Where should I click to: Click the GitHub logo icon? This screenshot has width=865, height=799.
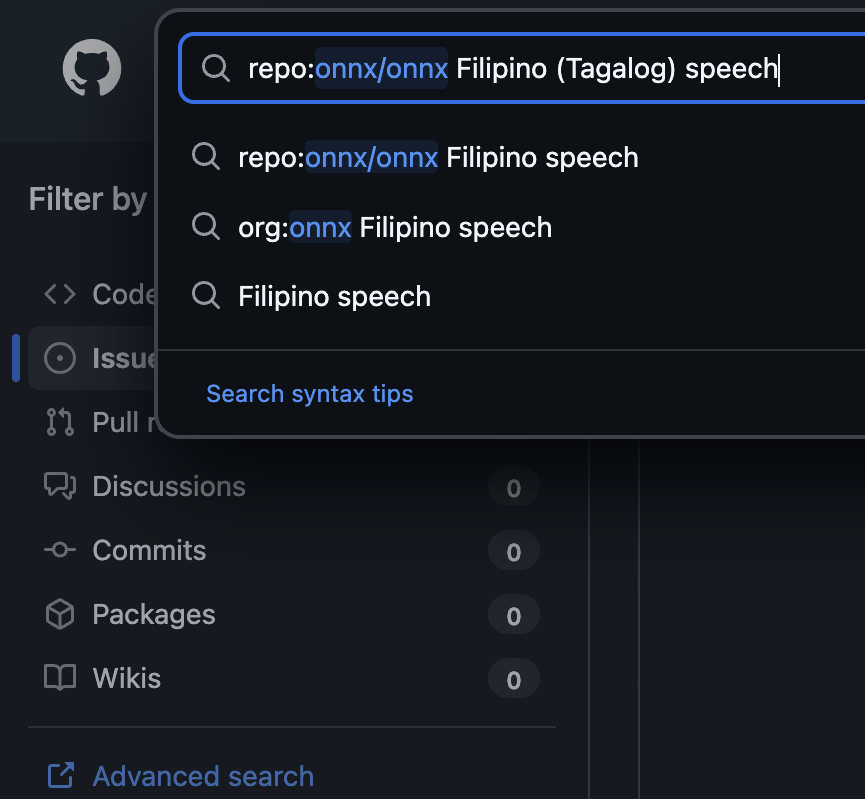pos(92,68)
